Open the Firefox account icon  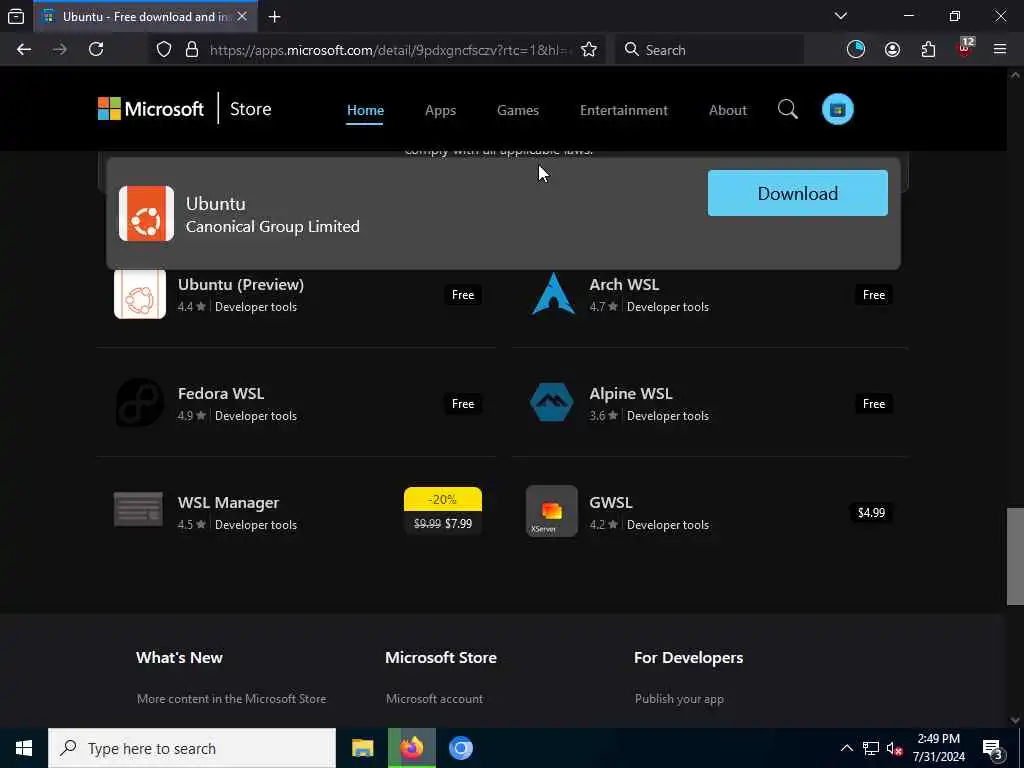click(x=892, y=50)
